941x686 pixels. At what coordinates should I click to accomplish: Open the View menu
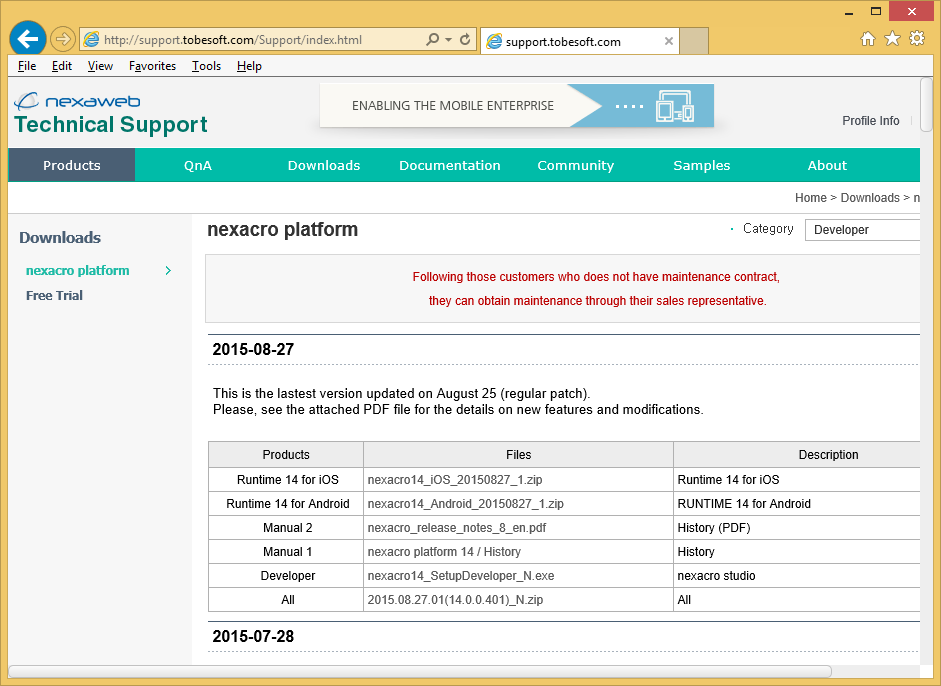100,66
